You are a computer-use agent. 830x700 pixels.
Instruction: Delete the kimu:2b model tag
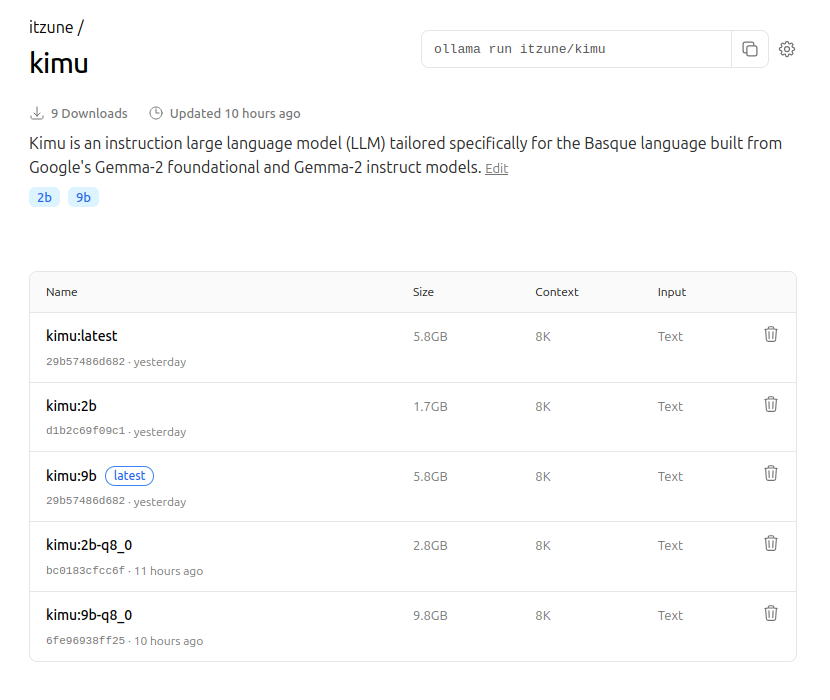coord(771,404)
